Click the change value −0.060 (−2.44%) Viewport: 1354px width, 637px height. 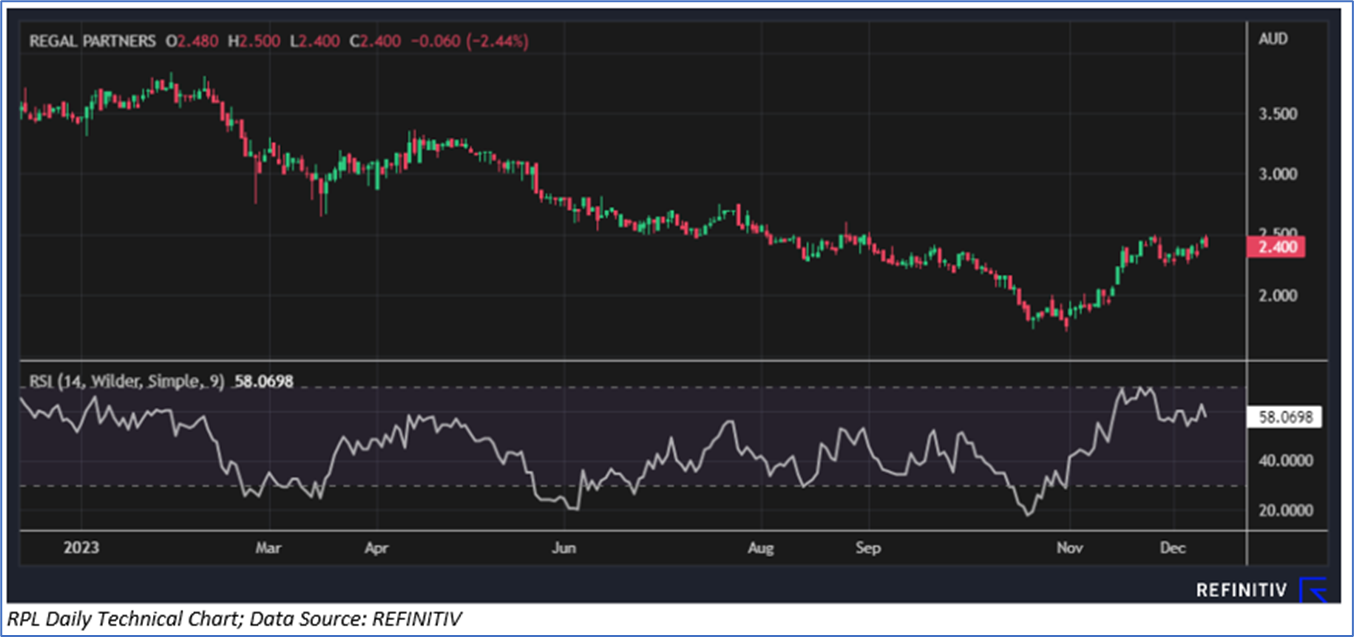pos(468,41)
